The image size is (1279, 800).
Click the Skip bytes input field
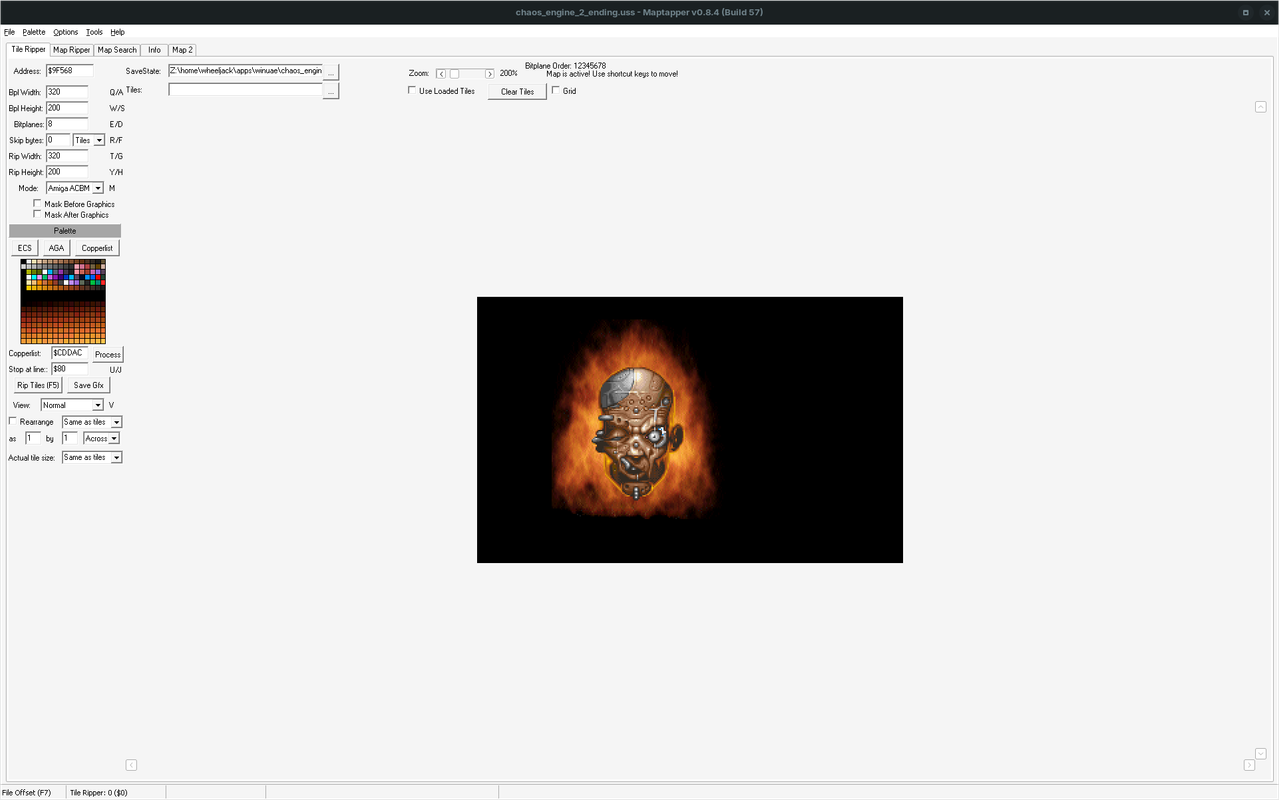click(x=58, y=140)
